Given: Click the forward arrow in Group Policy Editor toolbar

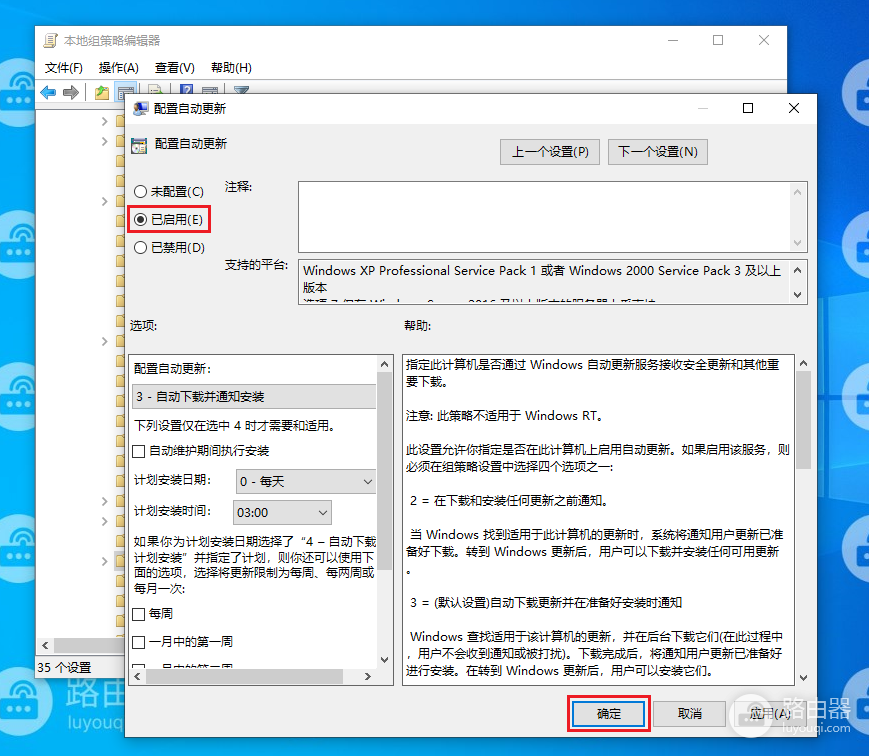Looking at the screenshot, I should (70, 92).
